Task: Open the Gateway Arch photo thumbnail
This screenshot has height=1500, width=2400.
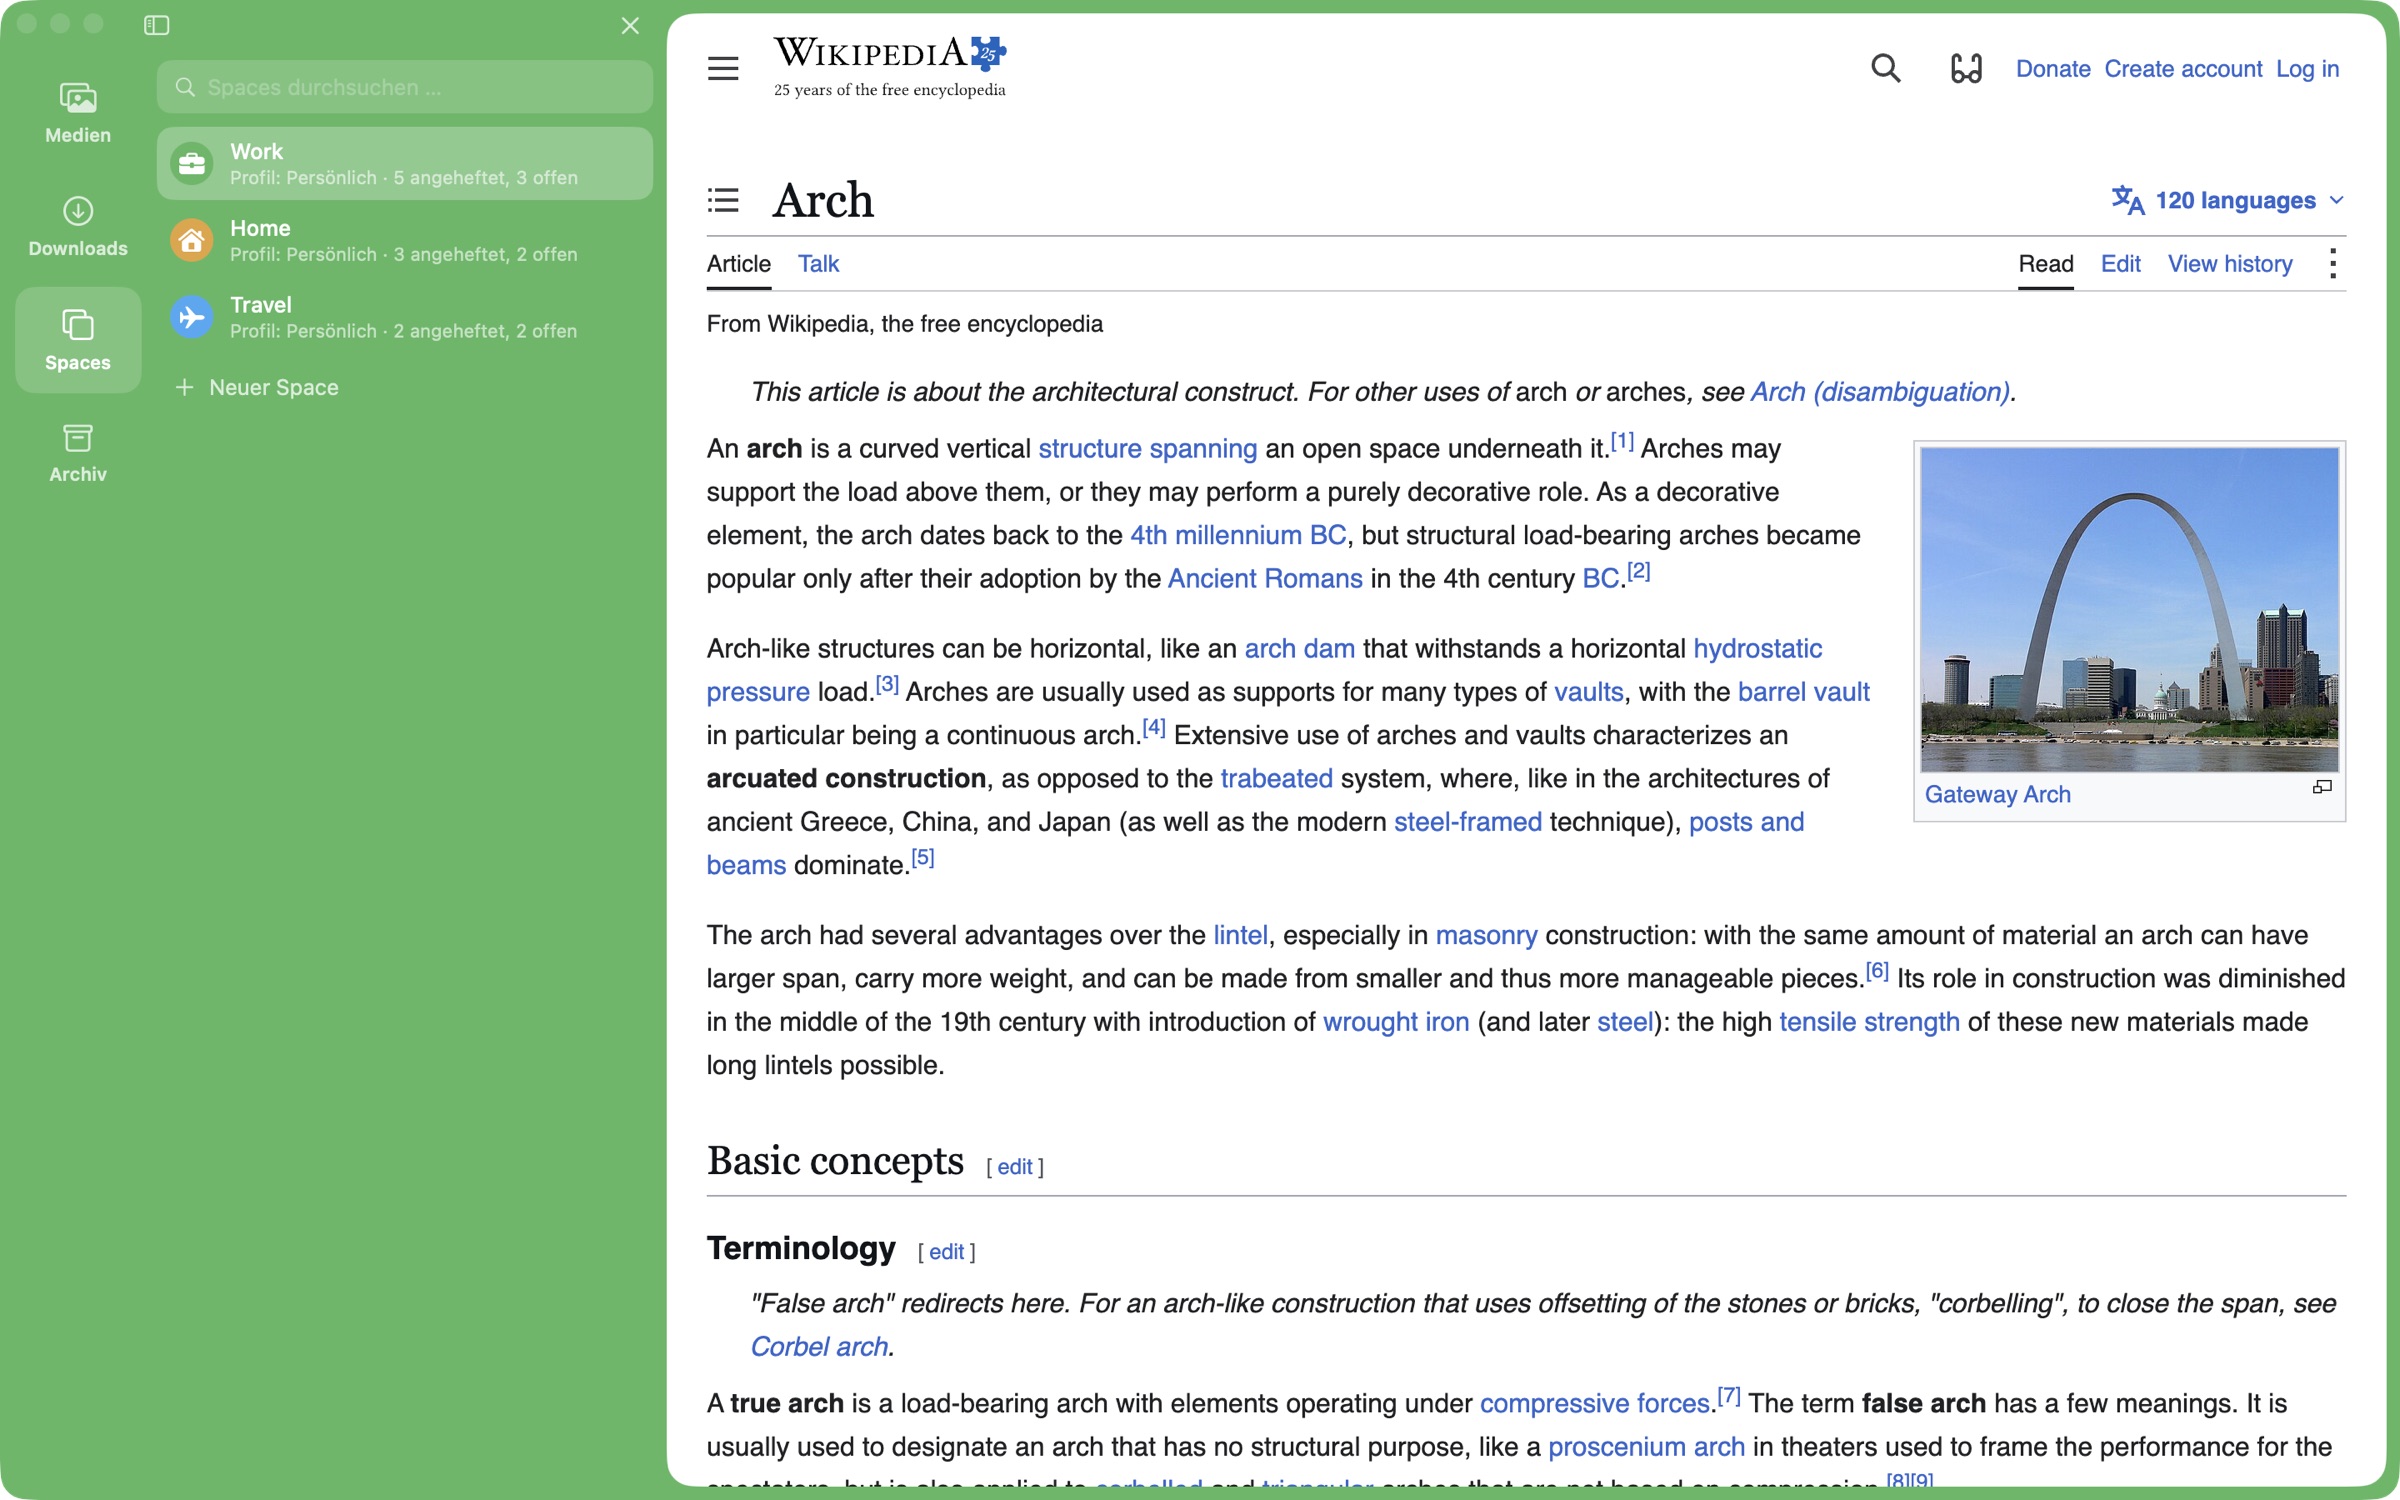Action: point(2130,609)
